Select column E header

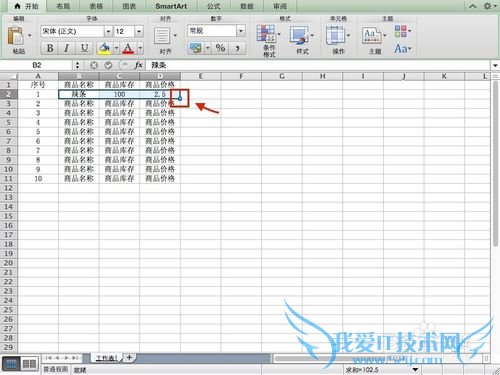[x=201, y=76]
